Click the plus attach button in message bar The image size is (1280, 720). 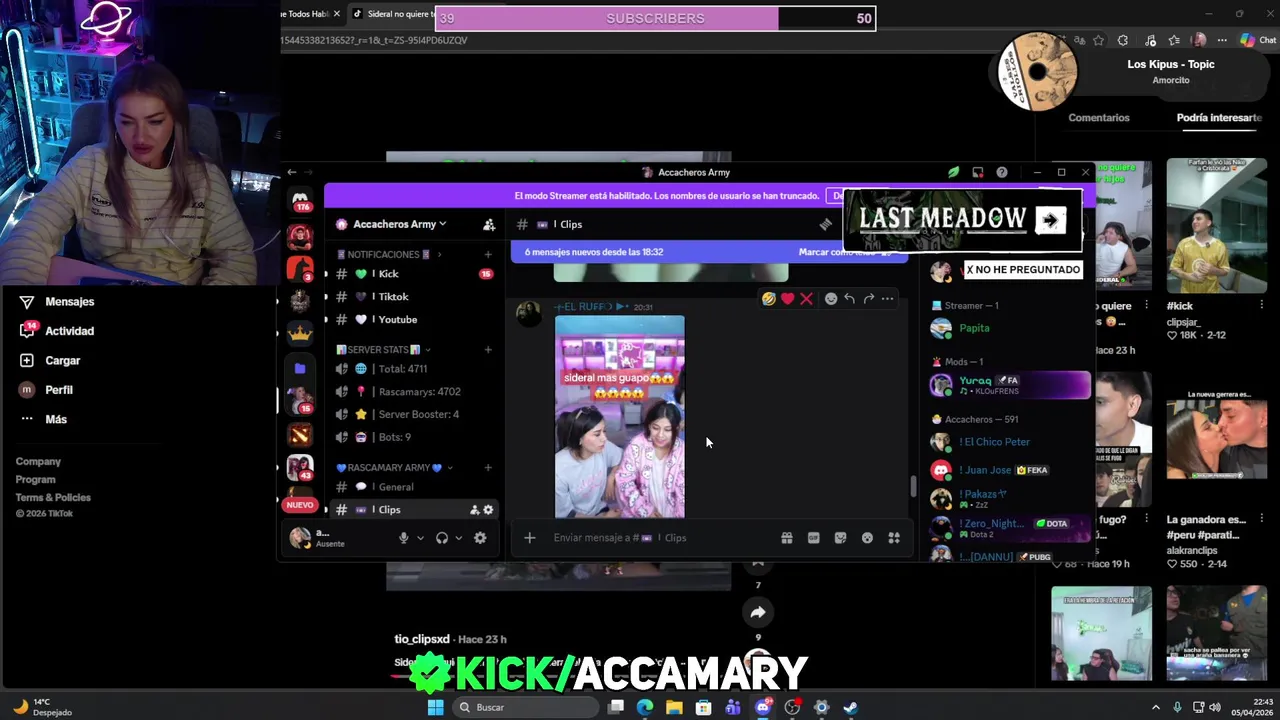click(530, 538)
